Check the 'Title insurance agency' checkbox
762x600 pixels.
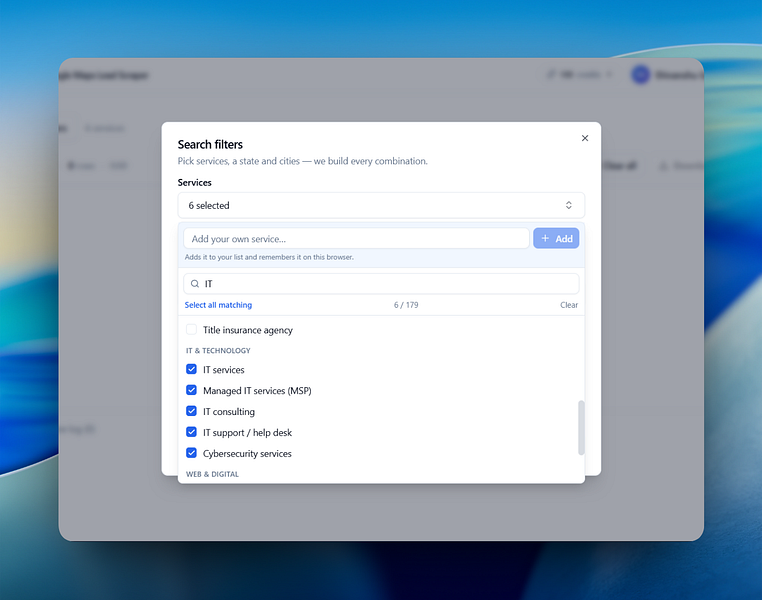[x=191, y=329]
